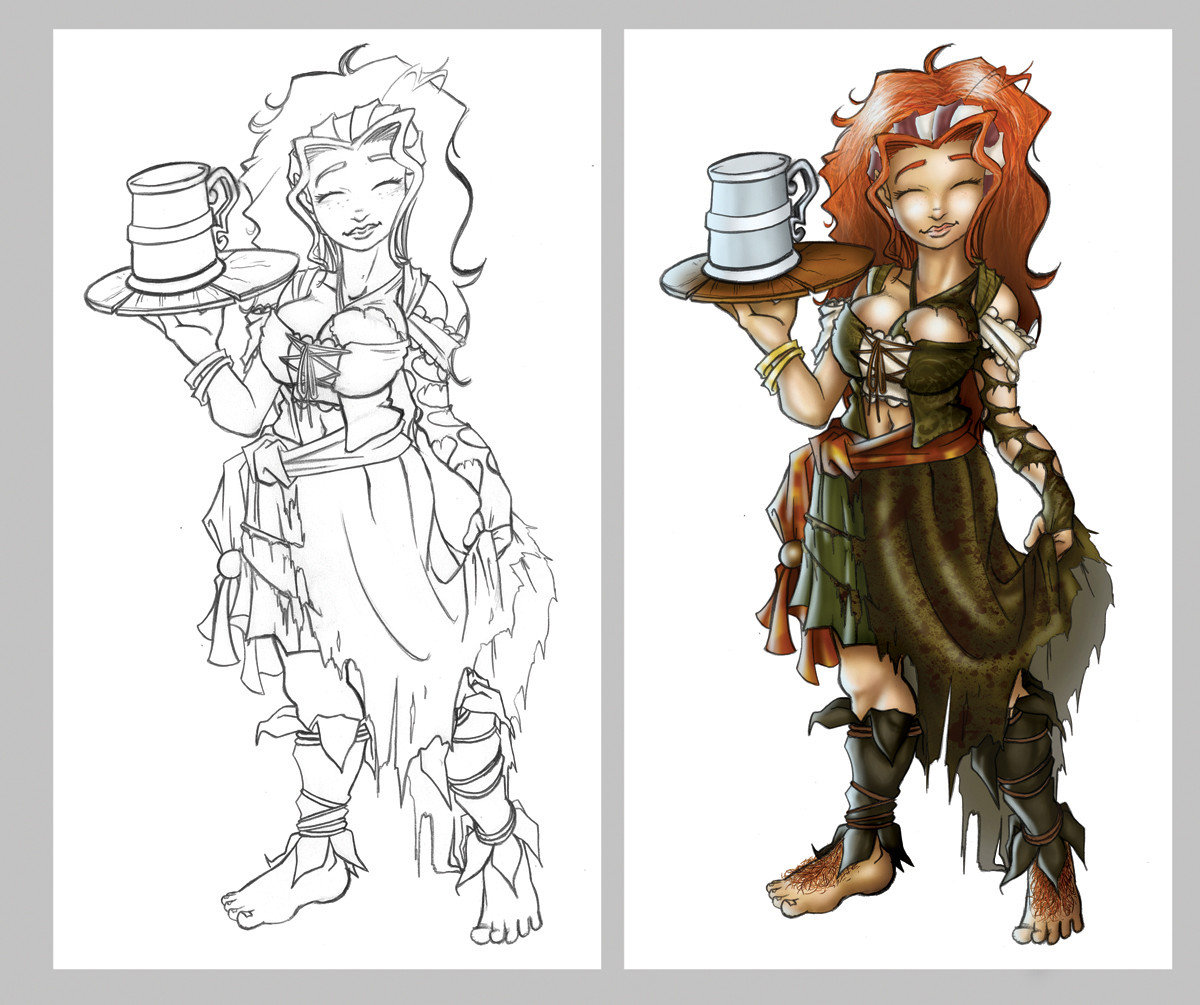Select the black-and-white line art drawing
1200x1005 pixels.
(327, 499)
